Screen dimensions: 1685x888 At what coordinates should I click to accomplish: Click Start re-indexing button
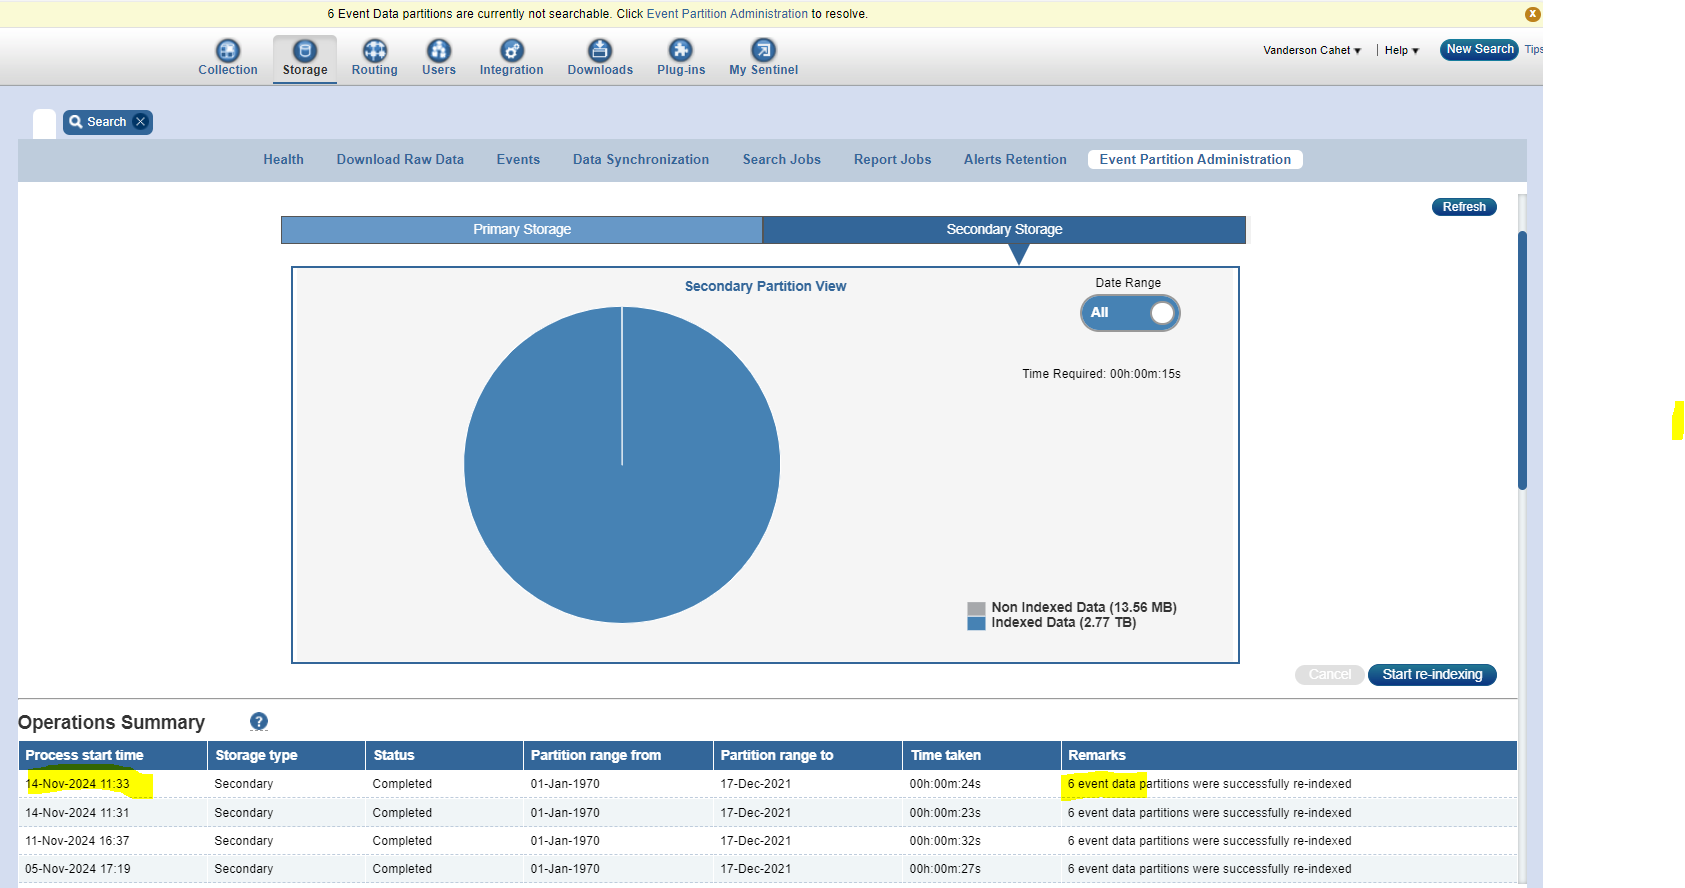click(x=1432, y=675)
